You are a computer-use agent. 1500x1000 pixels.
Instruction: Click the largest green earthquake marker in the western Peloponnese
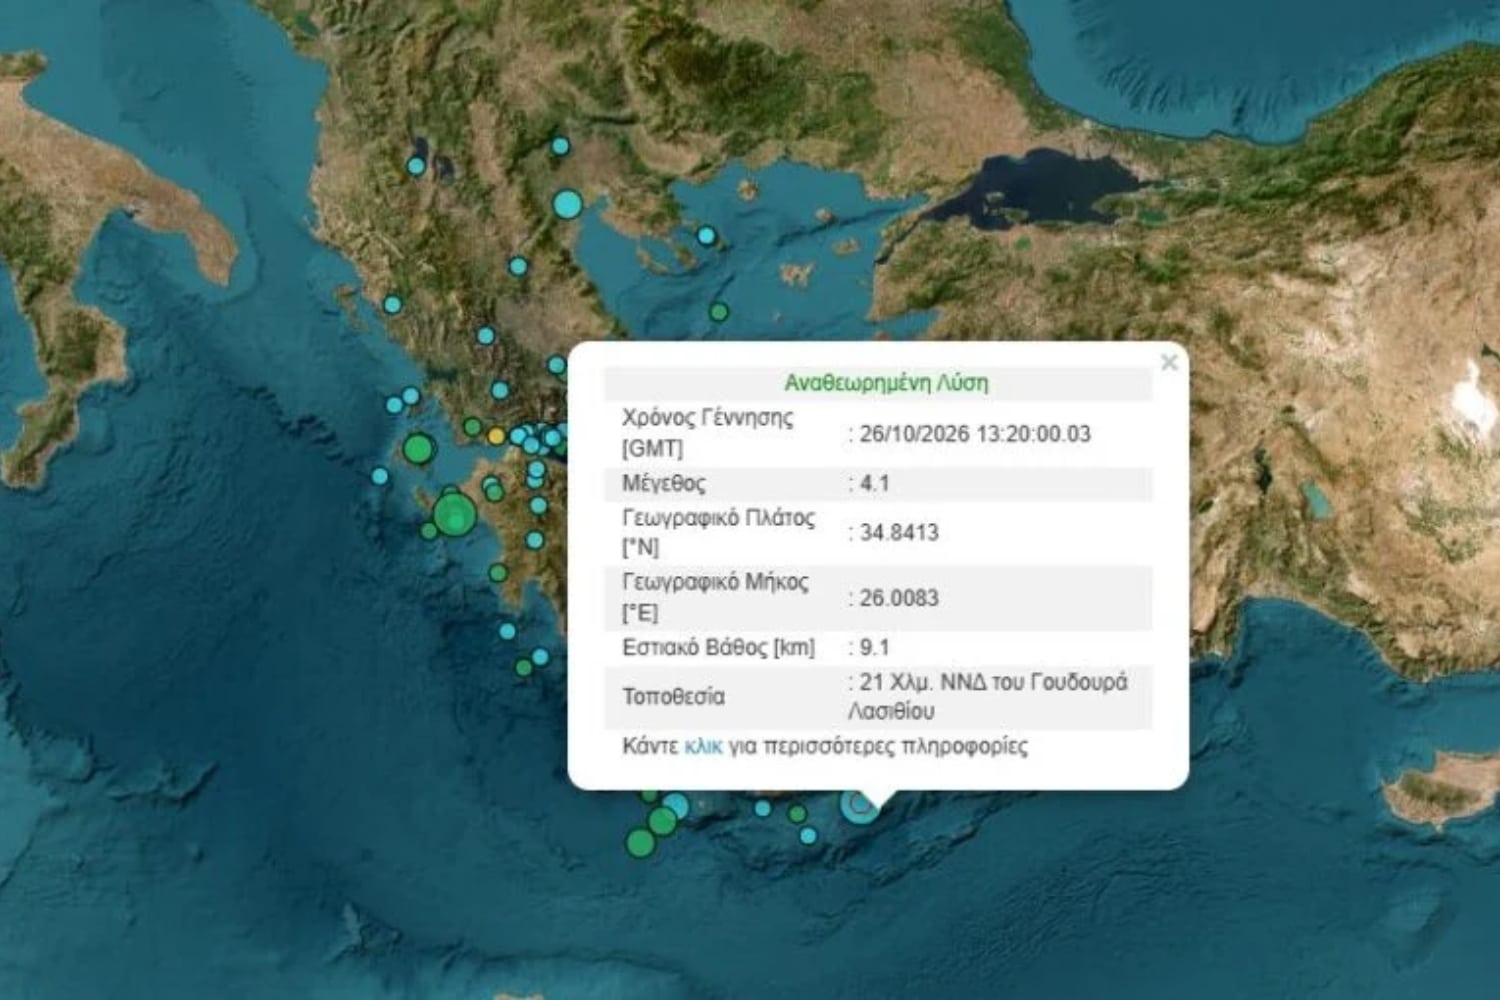pyautogui.click(x=454, y=516)
